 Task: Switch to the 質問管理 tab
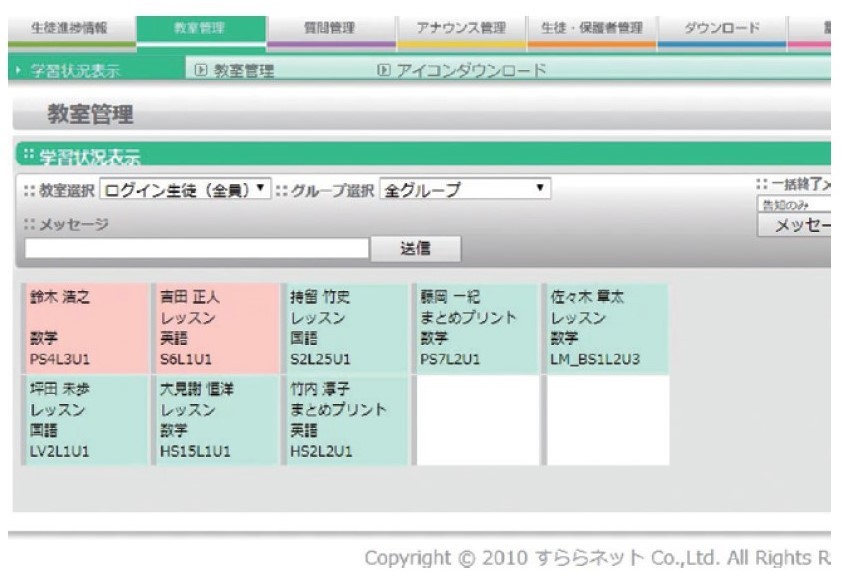[330, 29]
